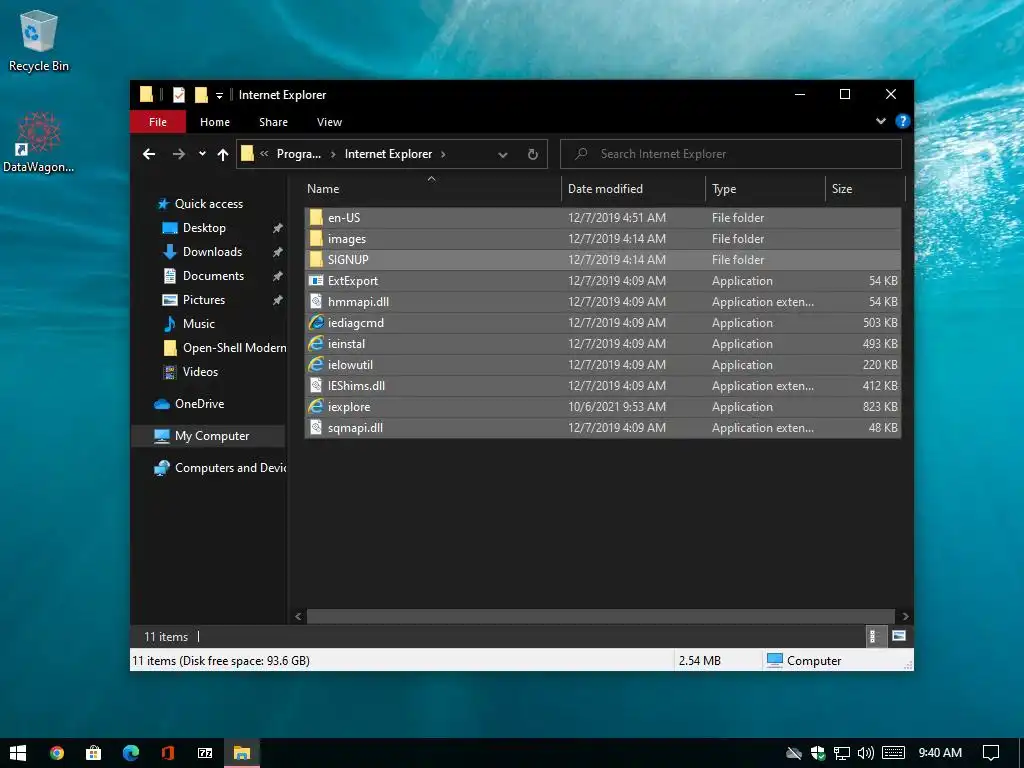
Task: Go forward with the forward arrow
Action: [178, 154]
